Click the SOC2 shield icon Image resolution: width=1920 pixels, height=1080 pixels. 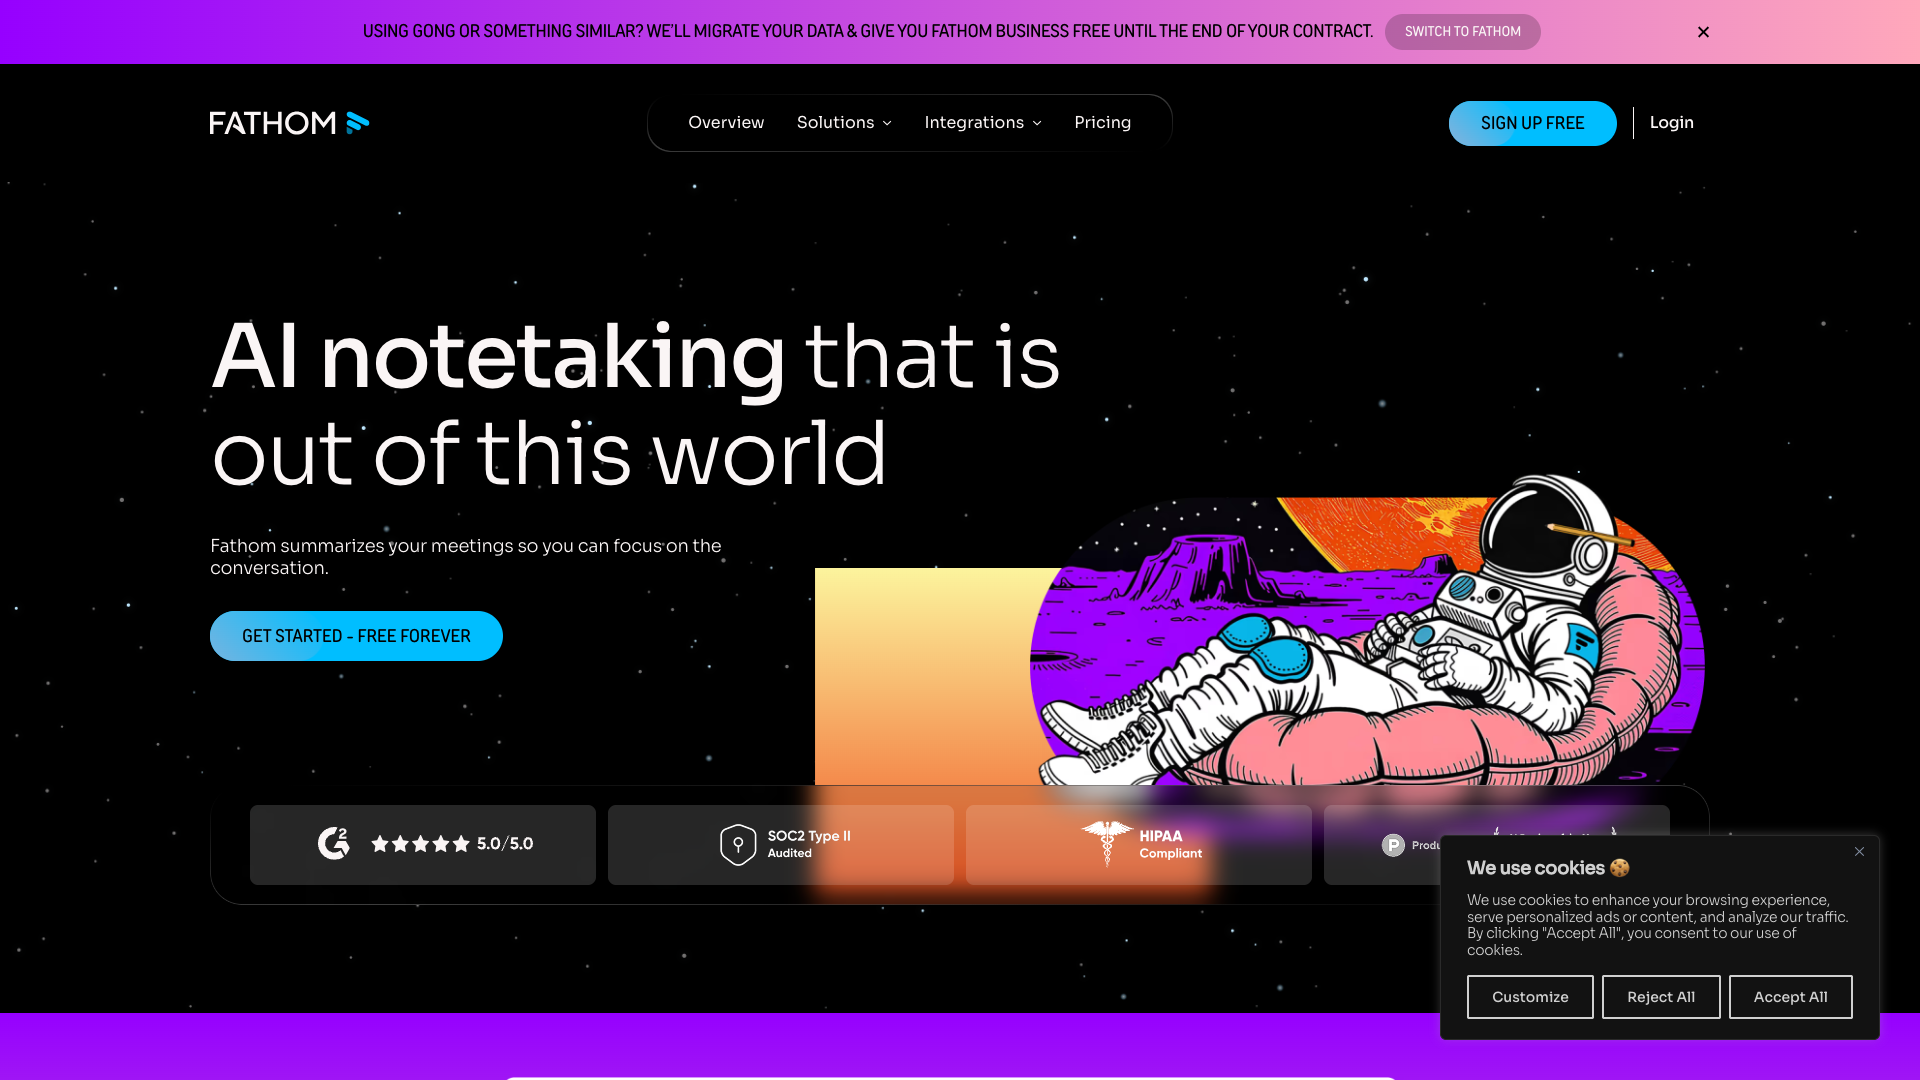[738, 845]
